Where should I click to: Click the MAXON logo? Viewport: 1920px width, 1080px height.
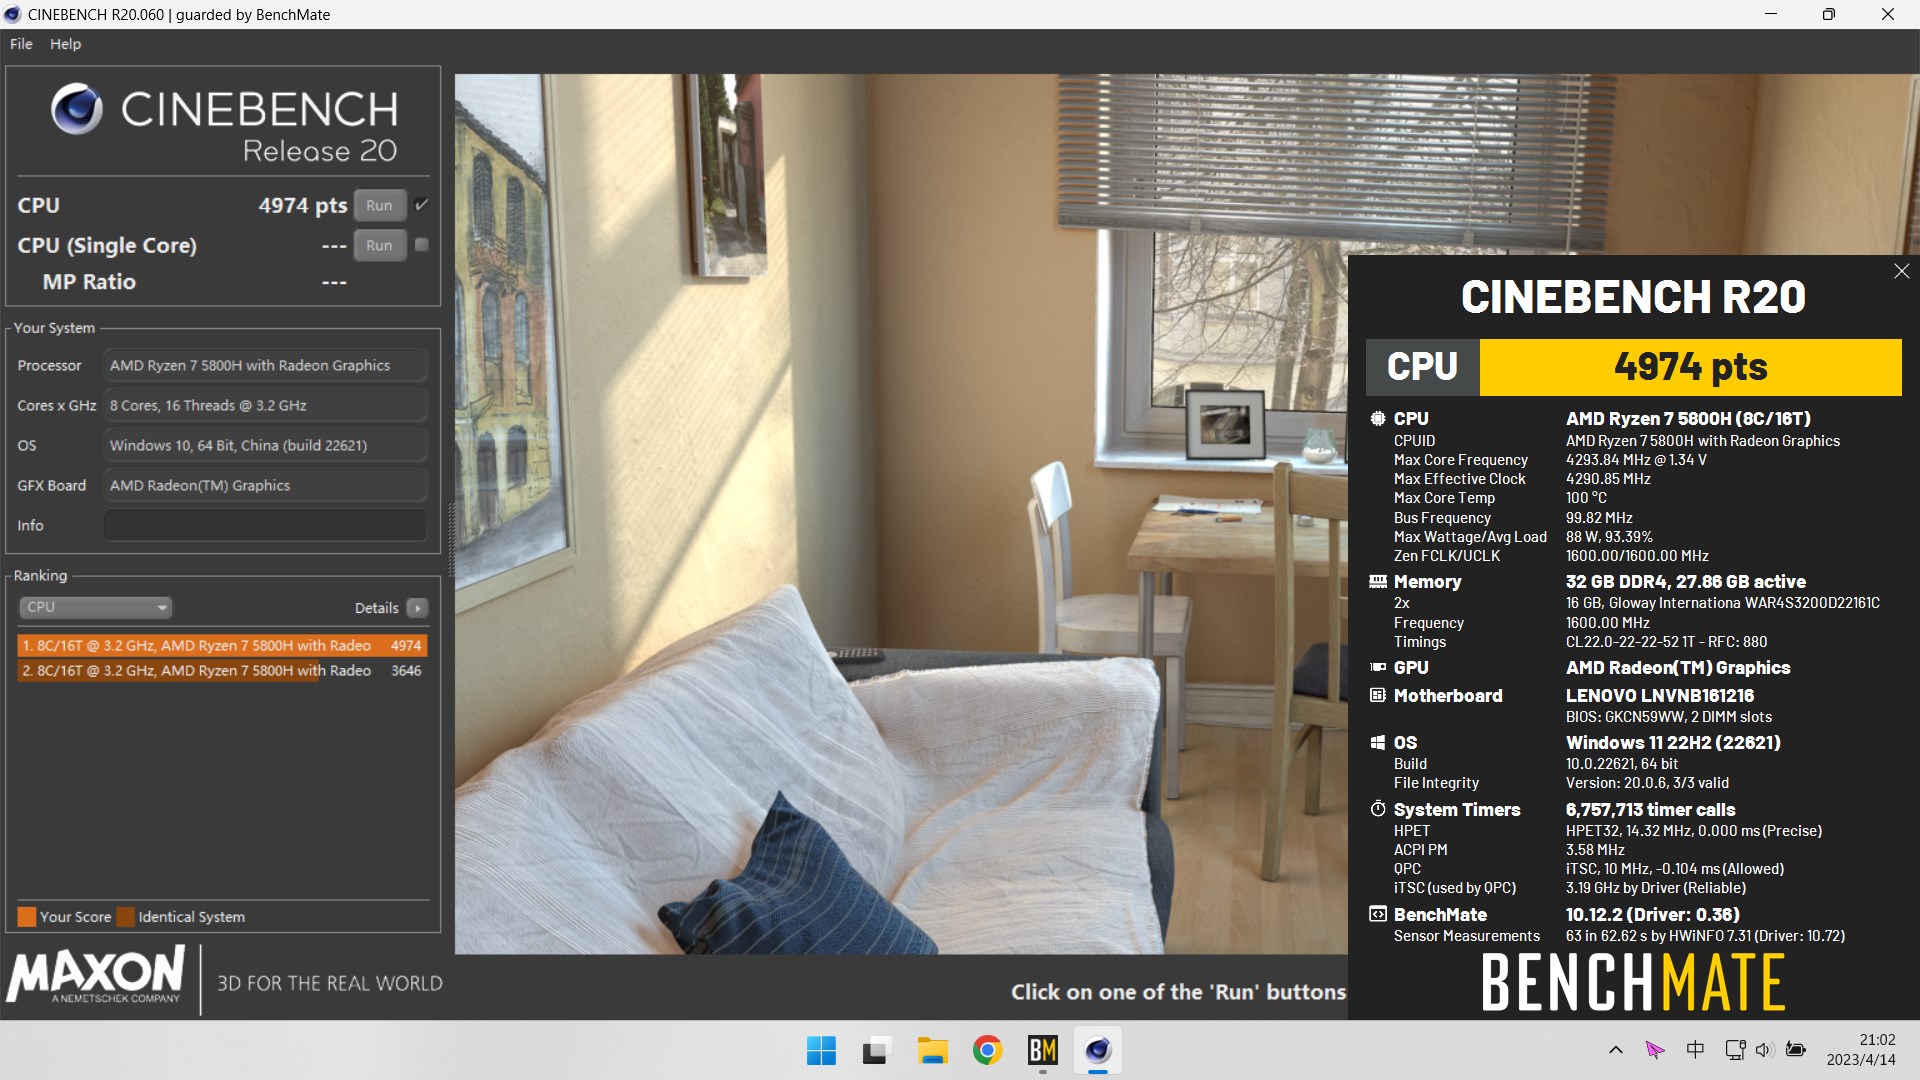tap(96, 975)
